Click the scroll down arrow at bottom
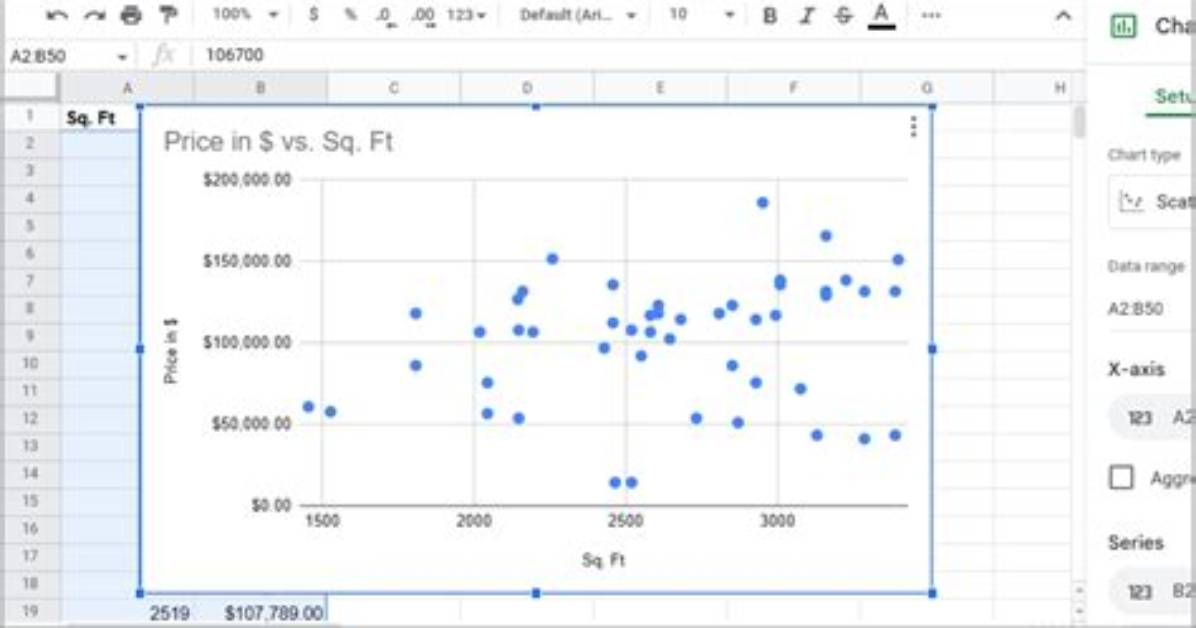The width and height of the screenshot is (1196, 628). click(1079, 611)
